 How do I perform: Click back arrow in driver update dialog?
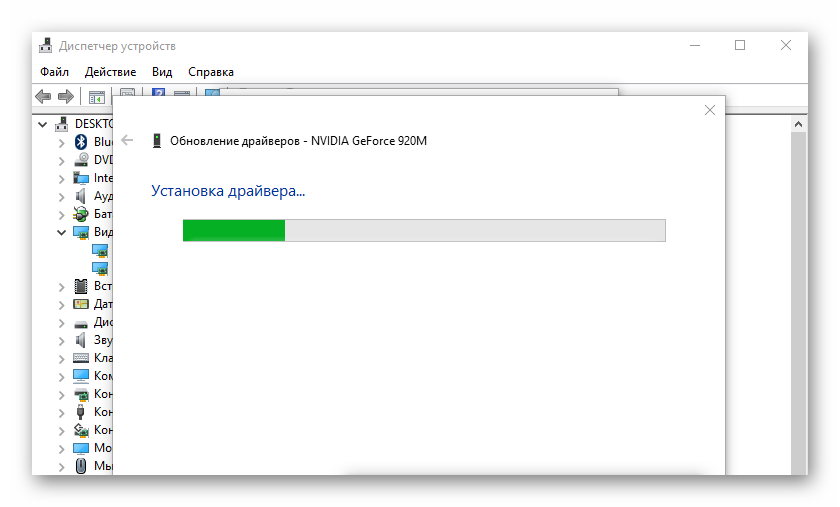coord(127,141)
